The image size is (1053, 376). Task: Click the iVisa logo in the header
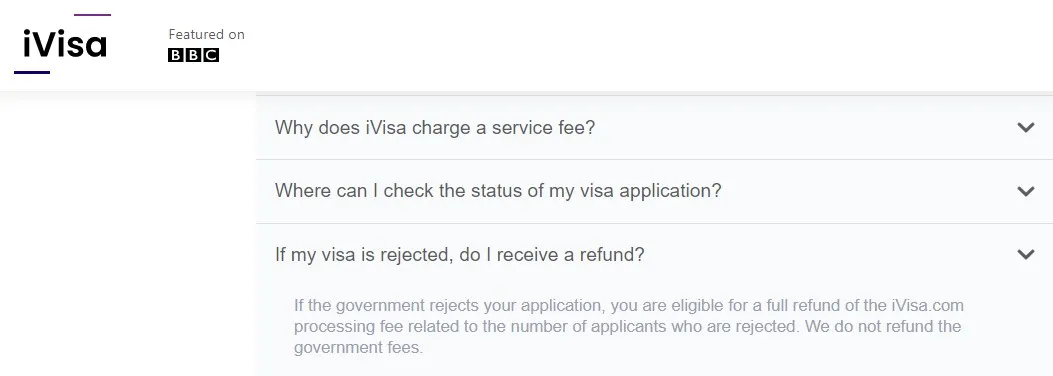point(64,44)
